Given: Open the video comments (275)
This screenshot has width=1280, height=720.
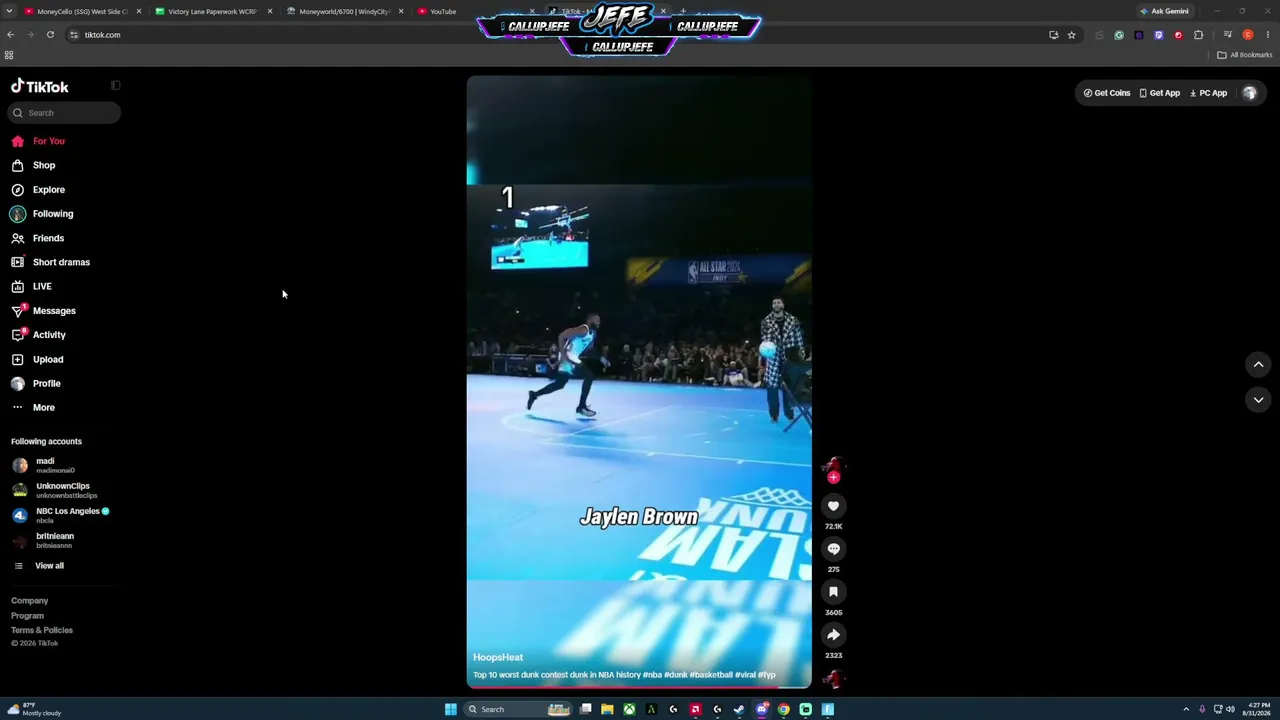Looking at the screenshot, I should click(833, 549).
